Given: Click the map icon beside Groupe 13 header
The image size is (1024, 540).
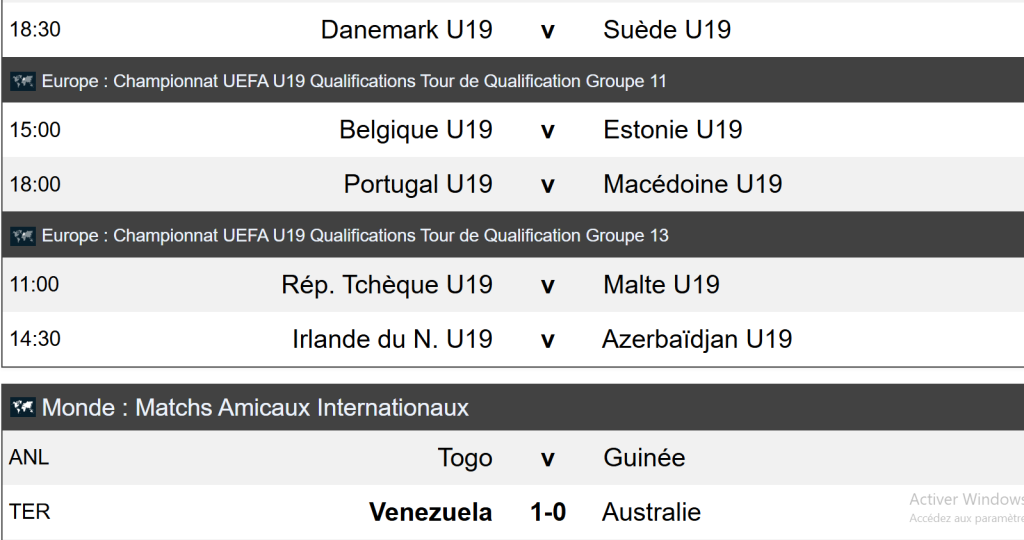Looking at the screenshot, I should coord(23,236).
